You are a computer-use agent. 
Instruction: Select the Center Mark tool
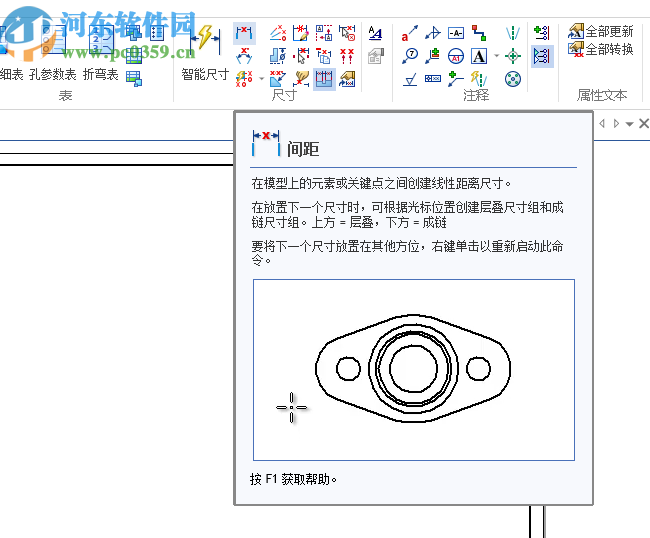[x=513, y=56]
